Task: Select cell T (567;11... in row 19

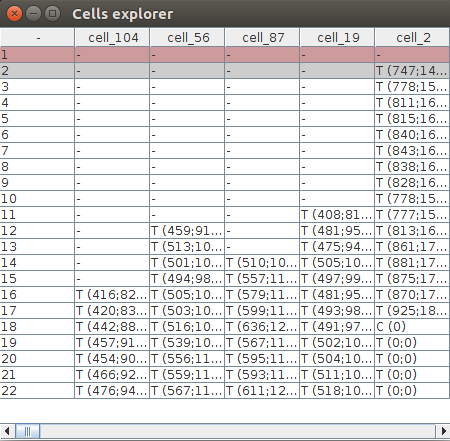Action: pos(262,343)
